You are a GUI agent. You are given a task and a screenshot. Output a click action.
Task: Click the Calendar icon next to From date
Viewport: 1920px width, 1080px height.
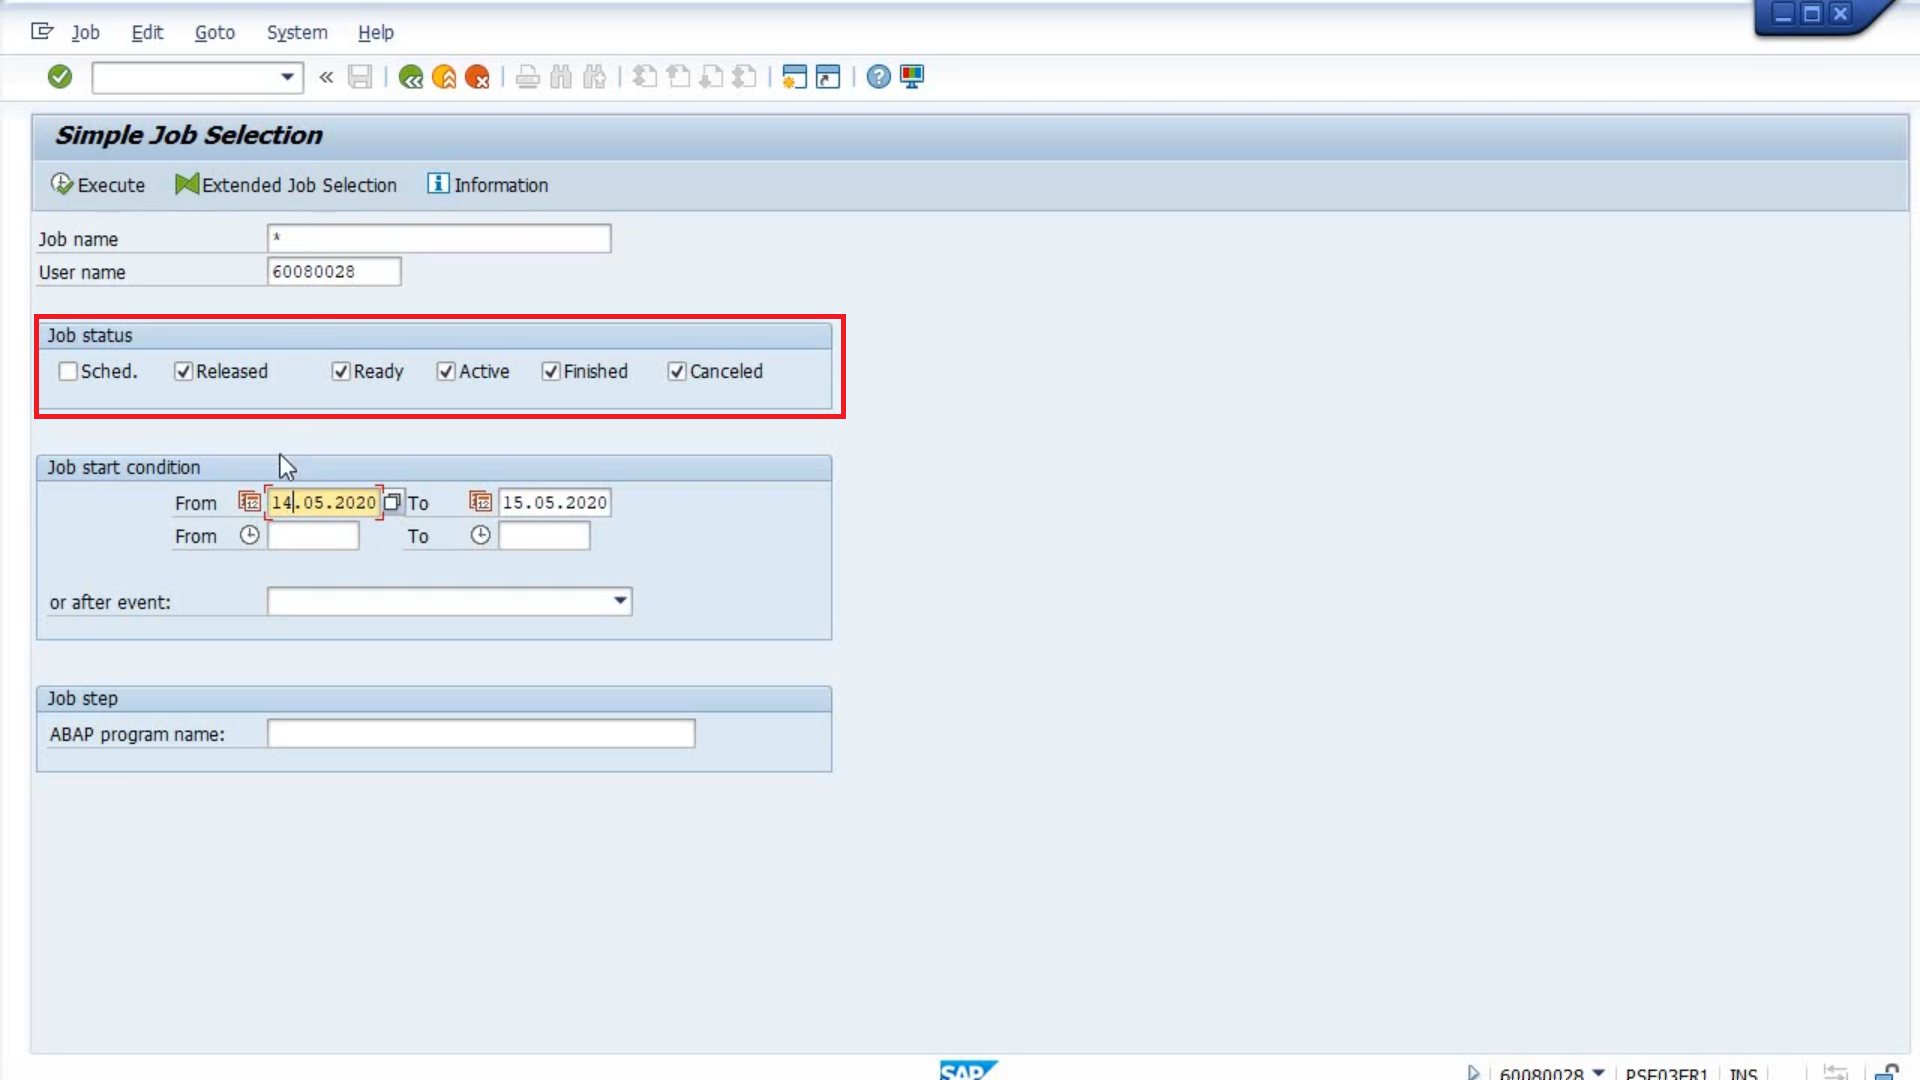(249, 501)
